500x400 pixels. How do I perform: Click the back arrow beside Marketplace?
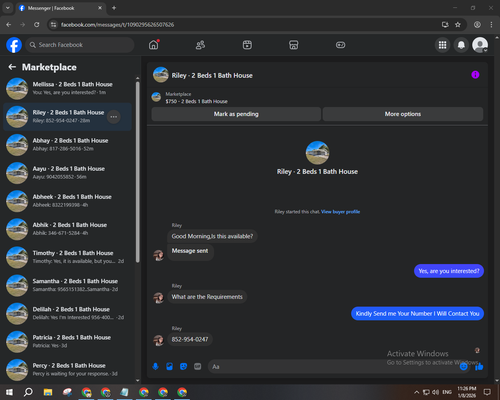pos(12,67)
